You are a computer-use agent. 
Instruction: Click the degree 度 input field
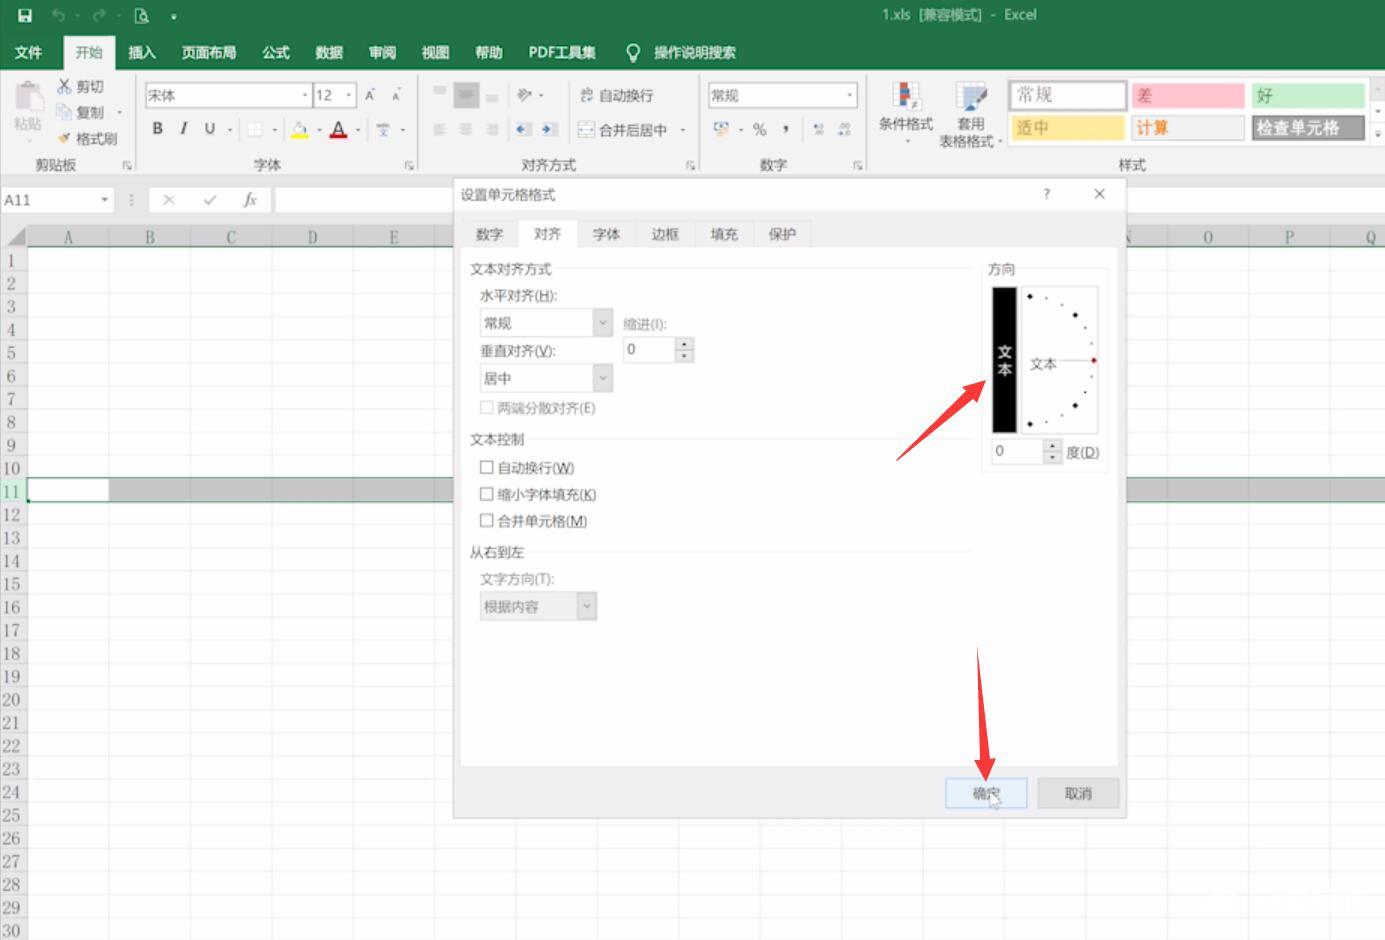click(x=1017, y=451)
